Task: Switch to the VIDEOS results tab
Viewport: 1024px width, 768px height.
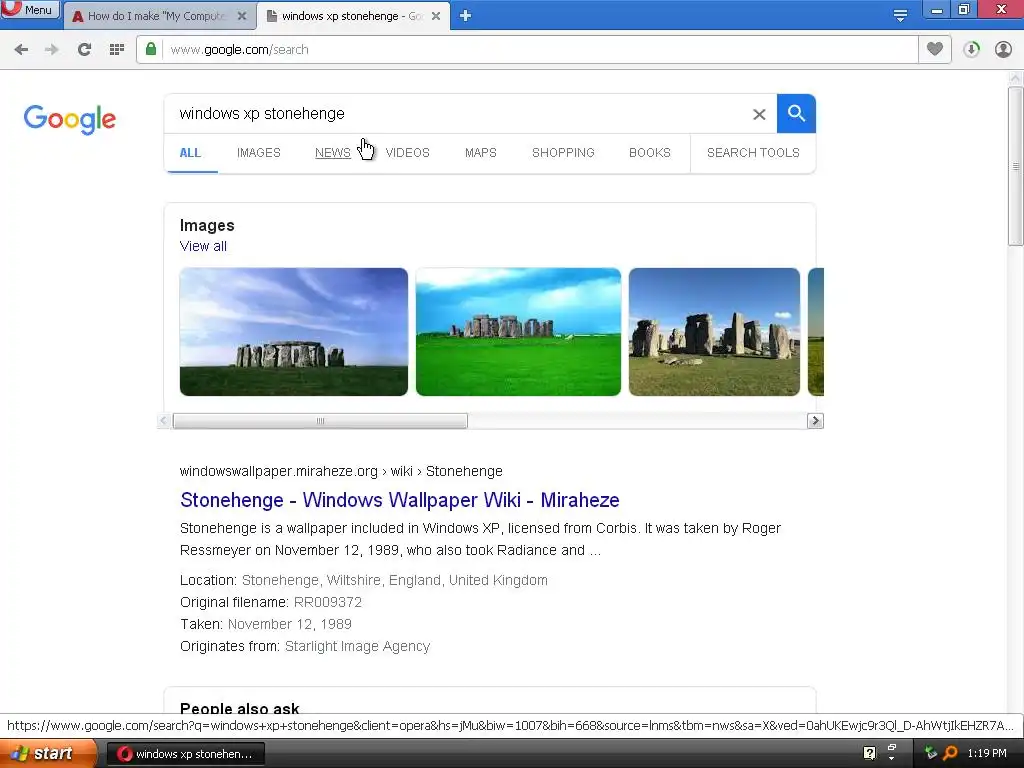Action: (408, 153)
